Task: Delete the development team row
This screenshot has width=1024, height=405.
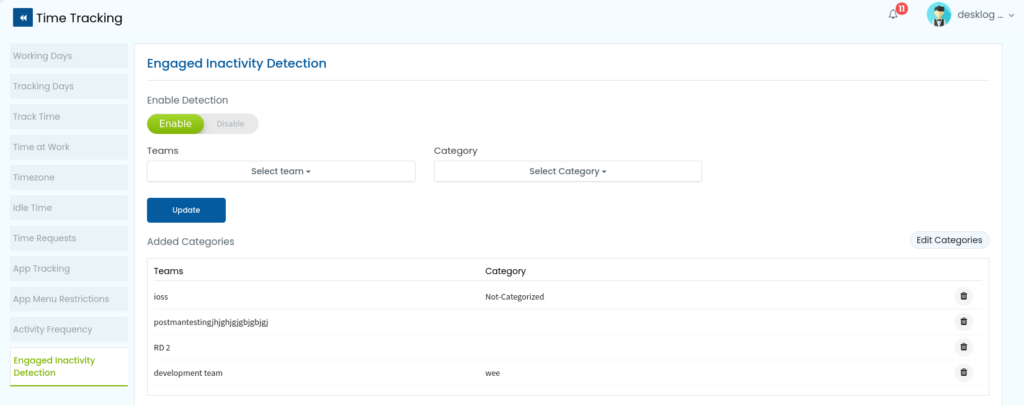Action: click(x=963, y=372)
